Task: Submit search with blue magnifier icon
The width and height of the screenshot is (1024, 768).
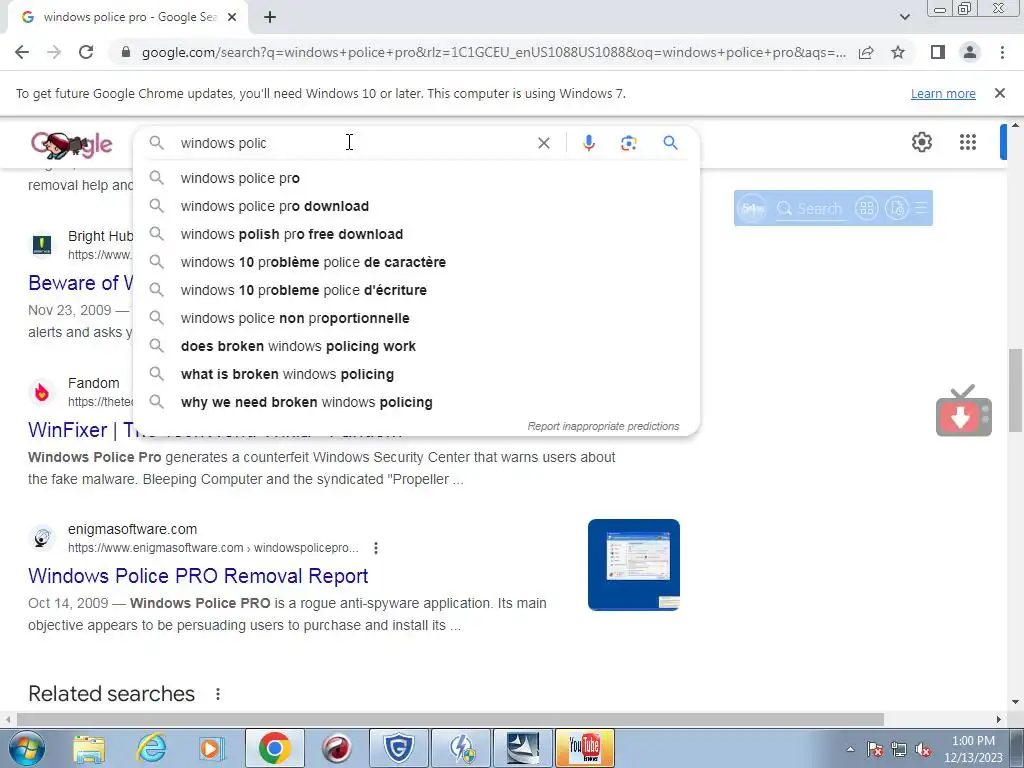Action: pyautogui.click(x=670, y=143)
